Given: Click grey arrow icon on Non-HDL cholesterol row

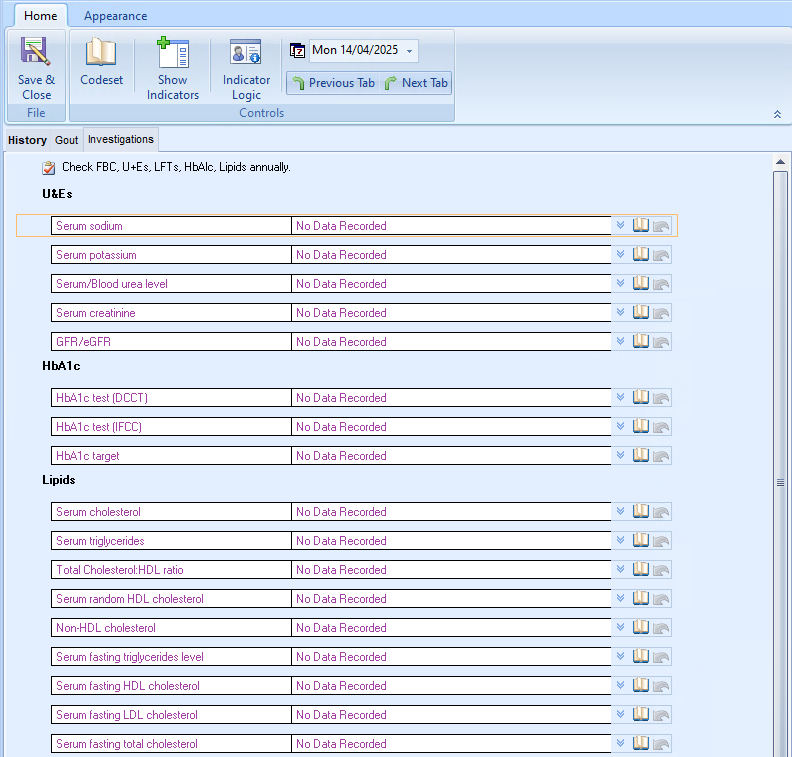Looking at the screenshot, I should coord(661,628).
